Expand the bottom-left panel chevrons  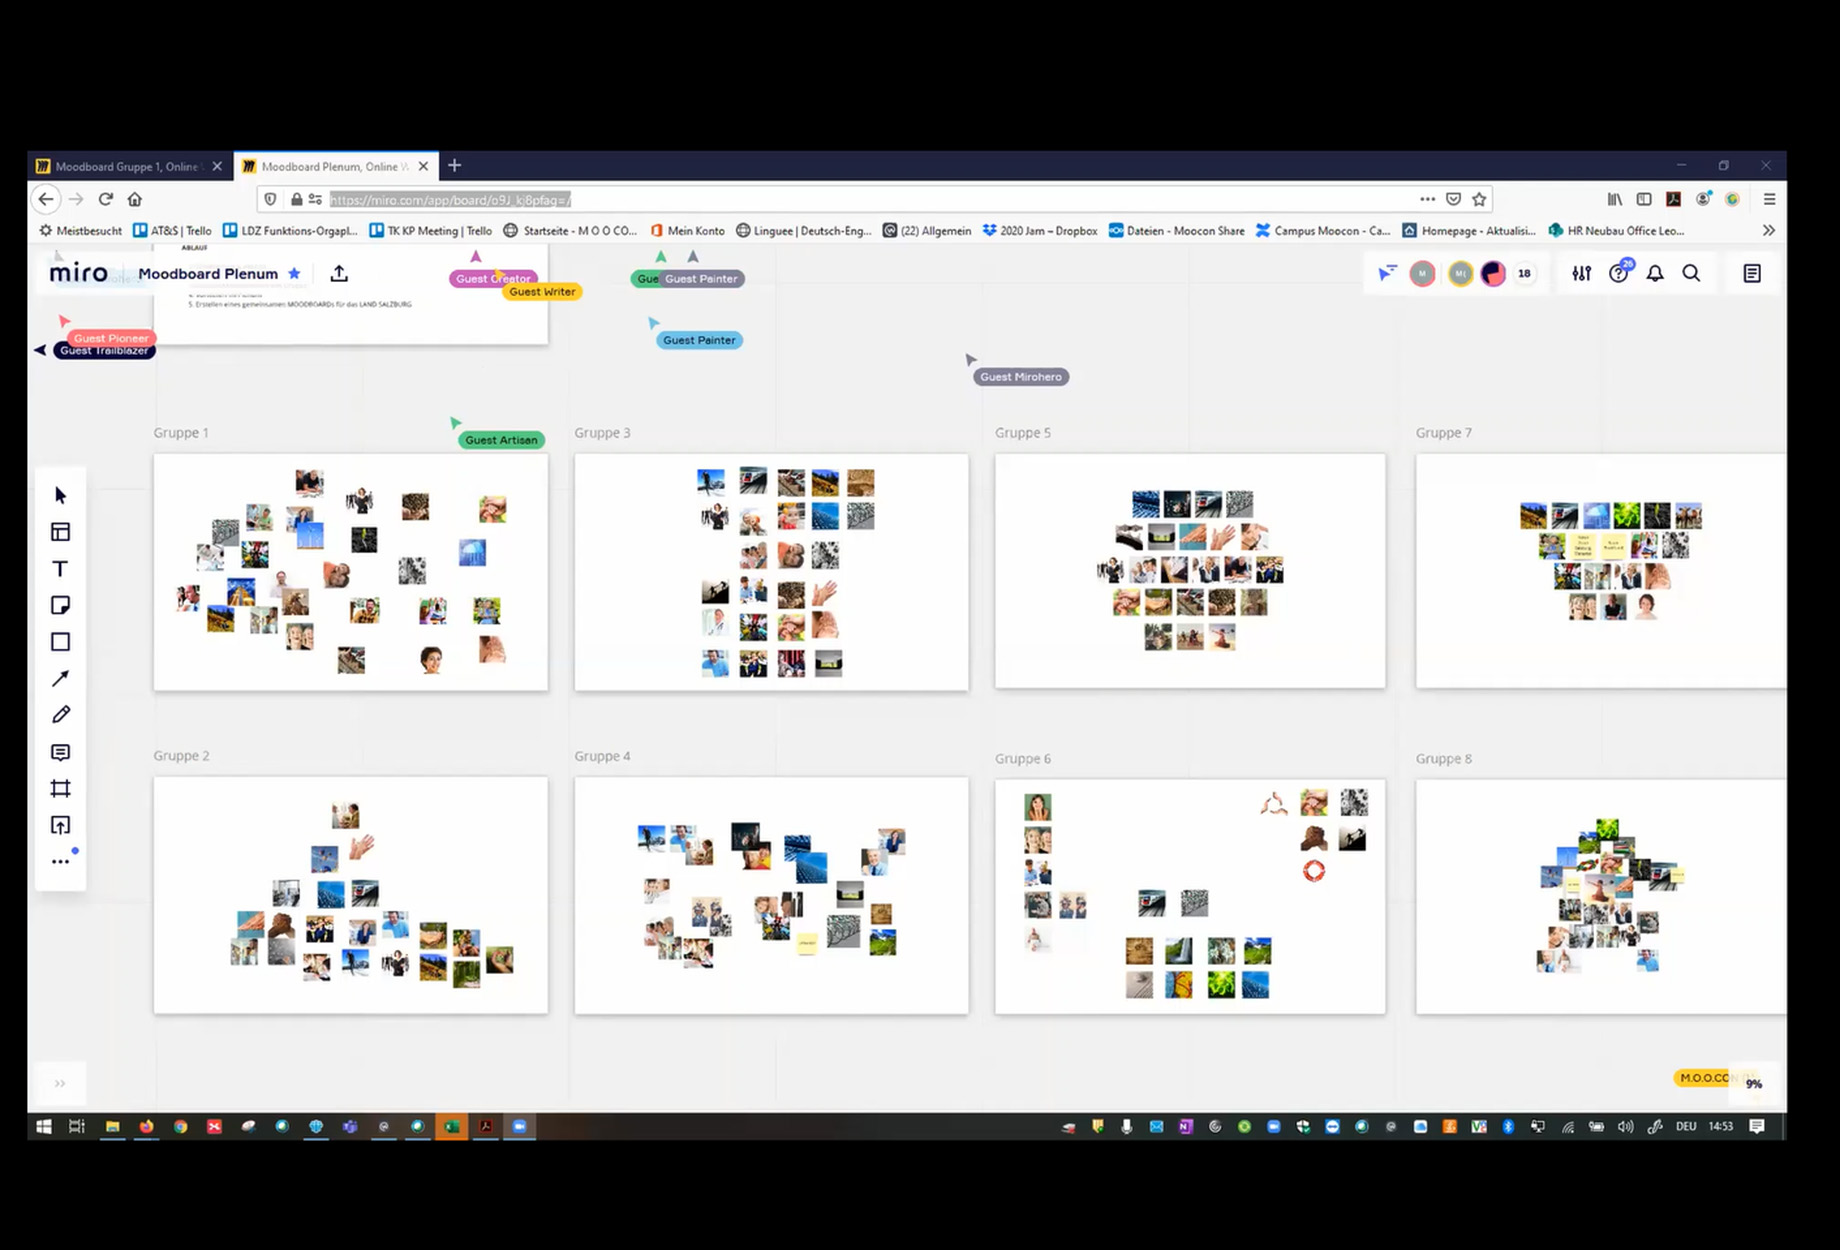tap(60, 1083)
